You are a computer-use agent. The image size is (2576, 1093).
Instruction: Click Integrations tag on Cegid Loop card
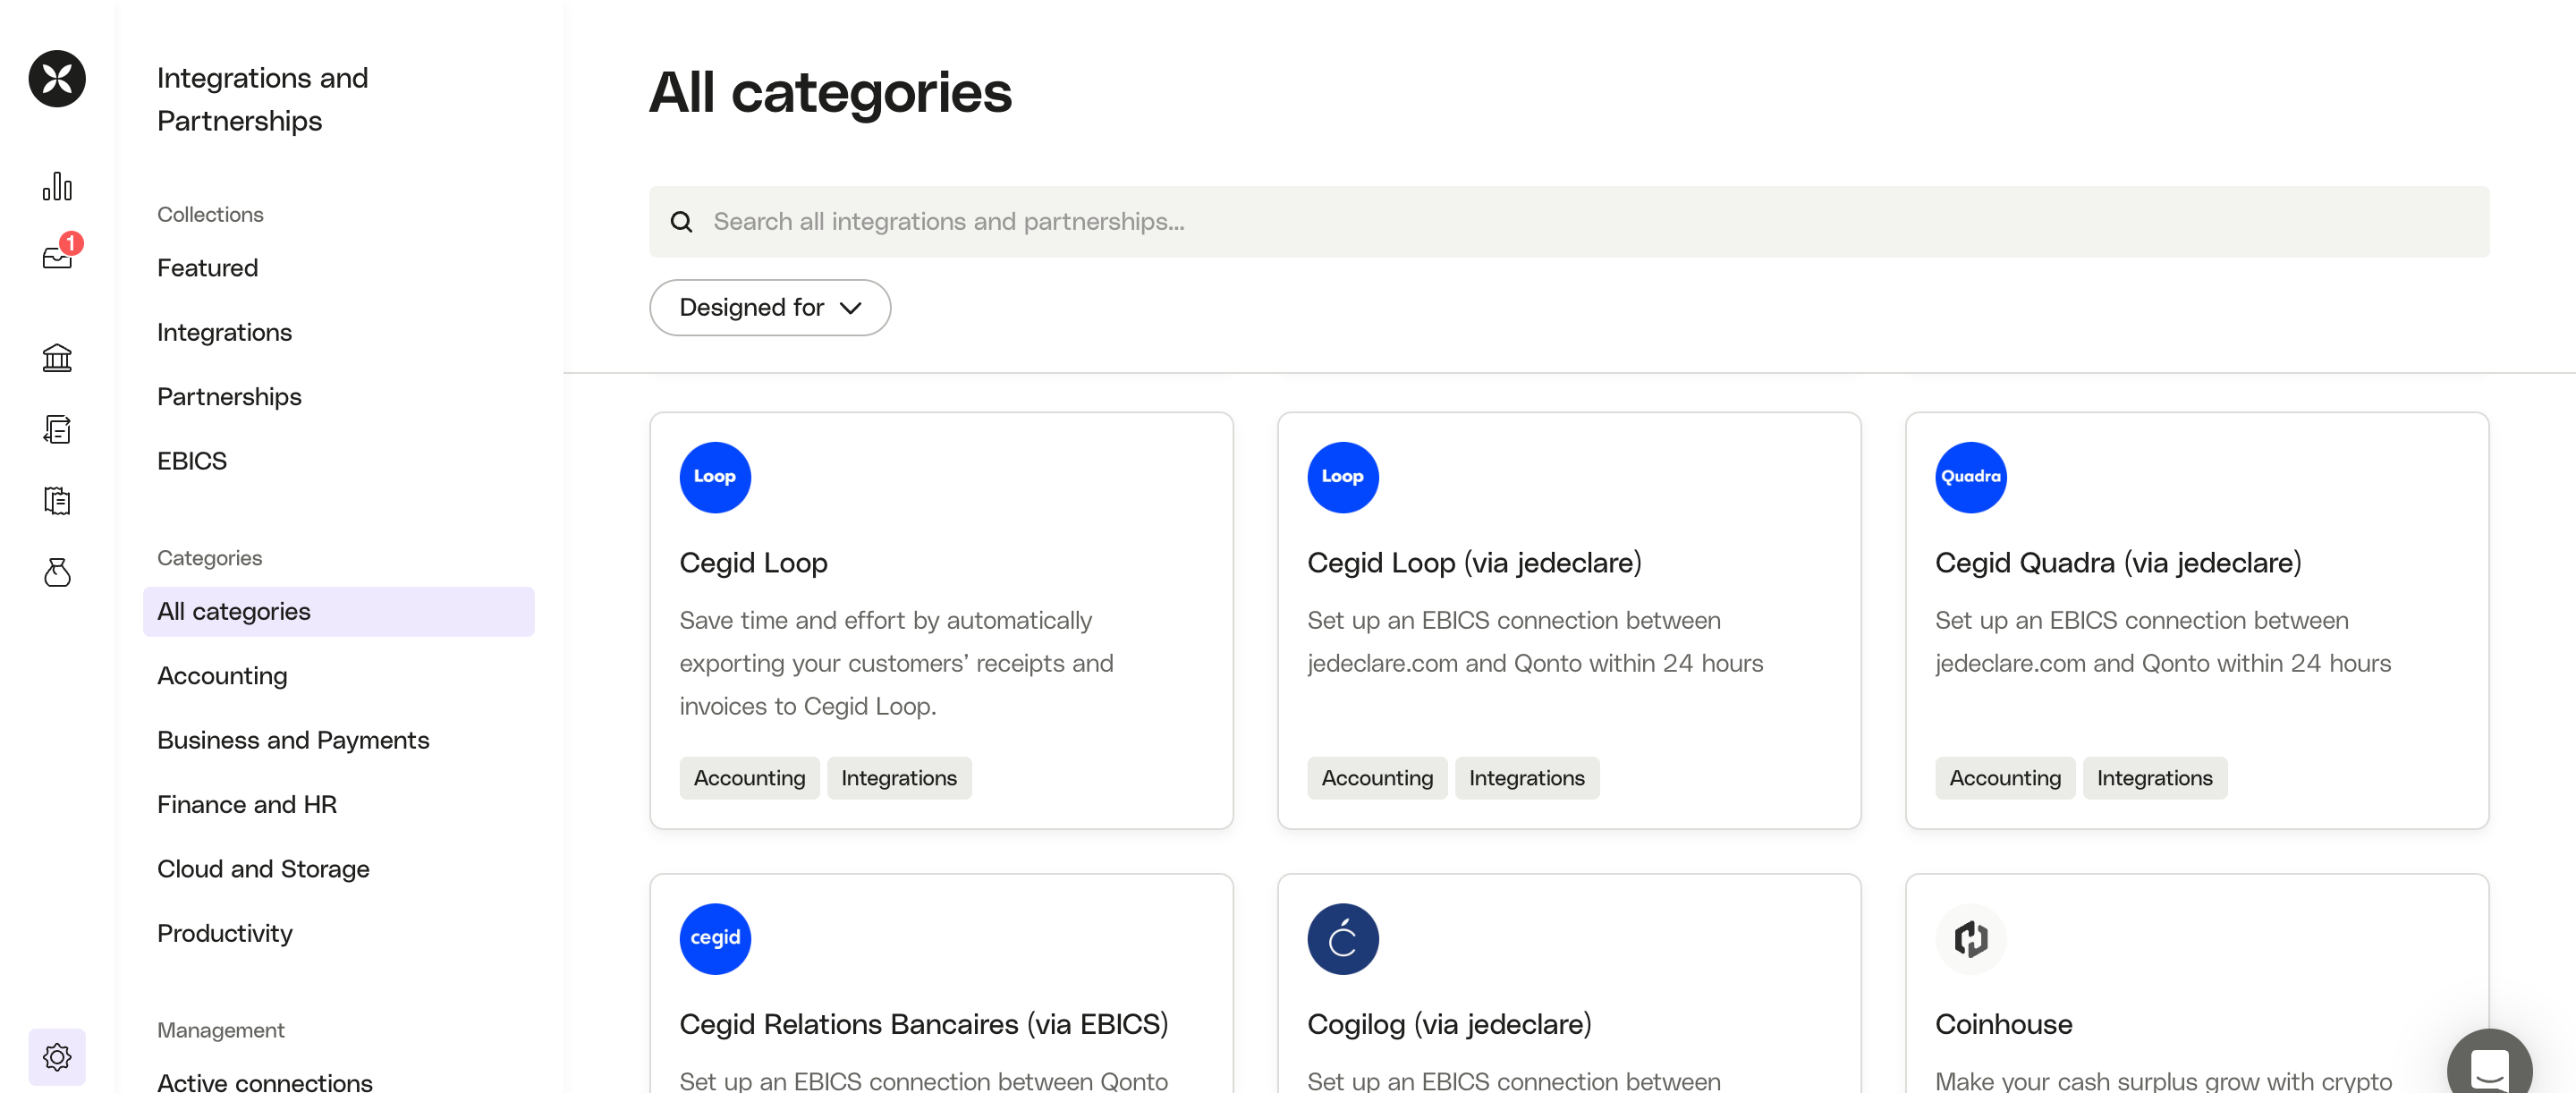[898, 778]
